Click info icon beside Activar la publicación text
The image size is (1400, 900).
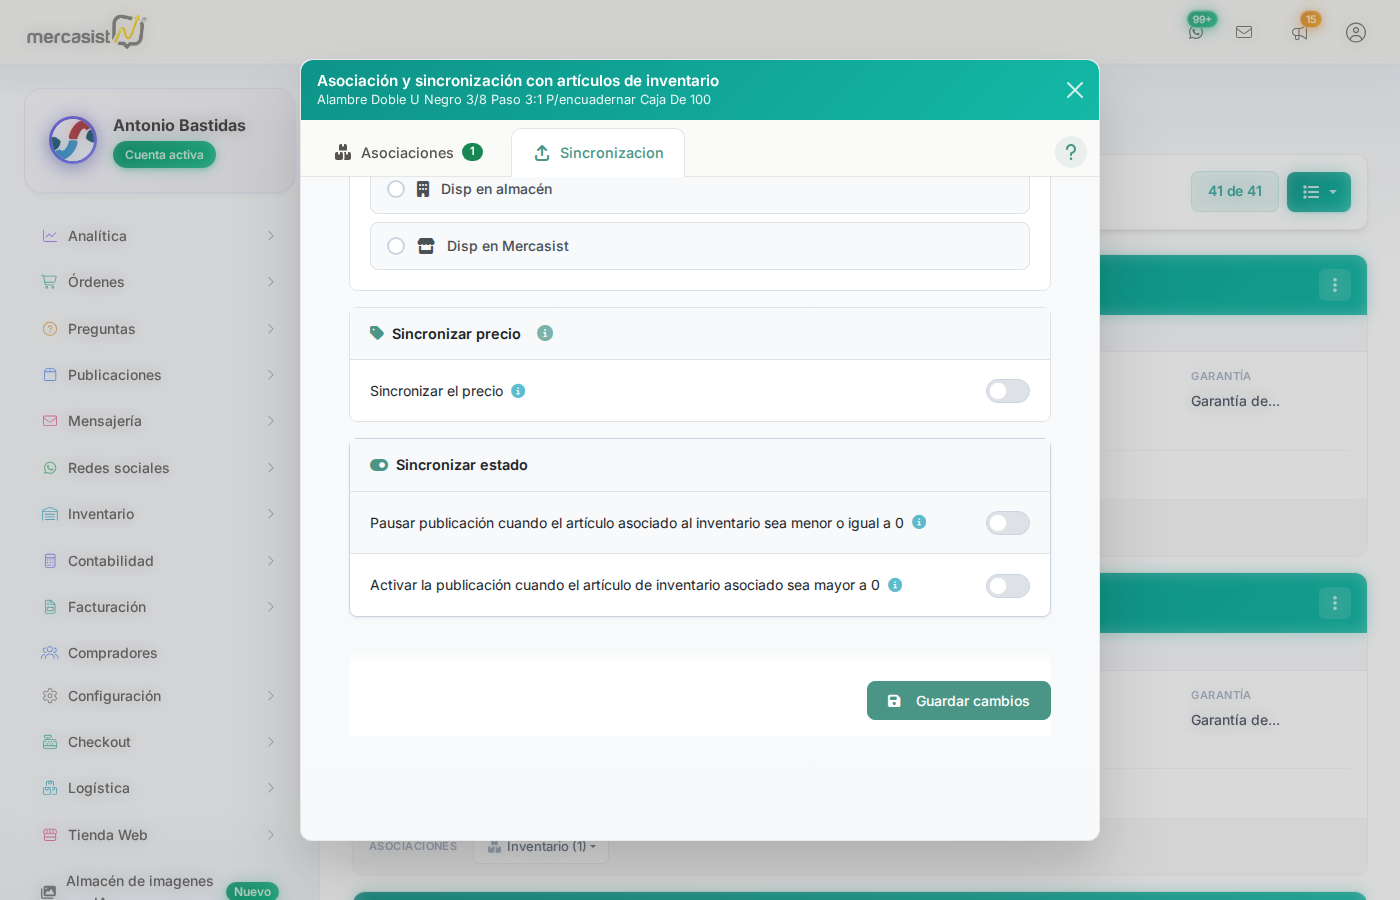(x=895, y=585)
